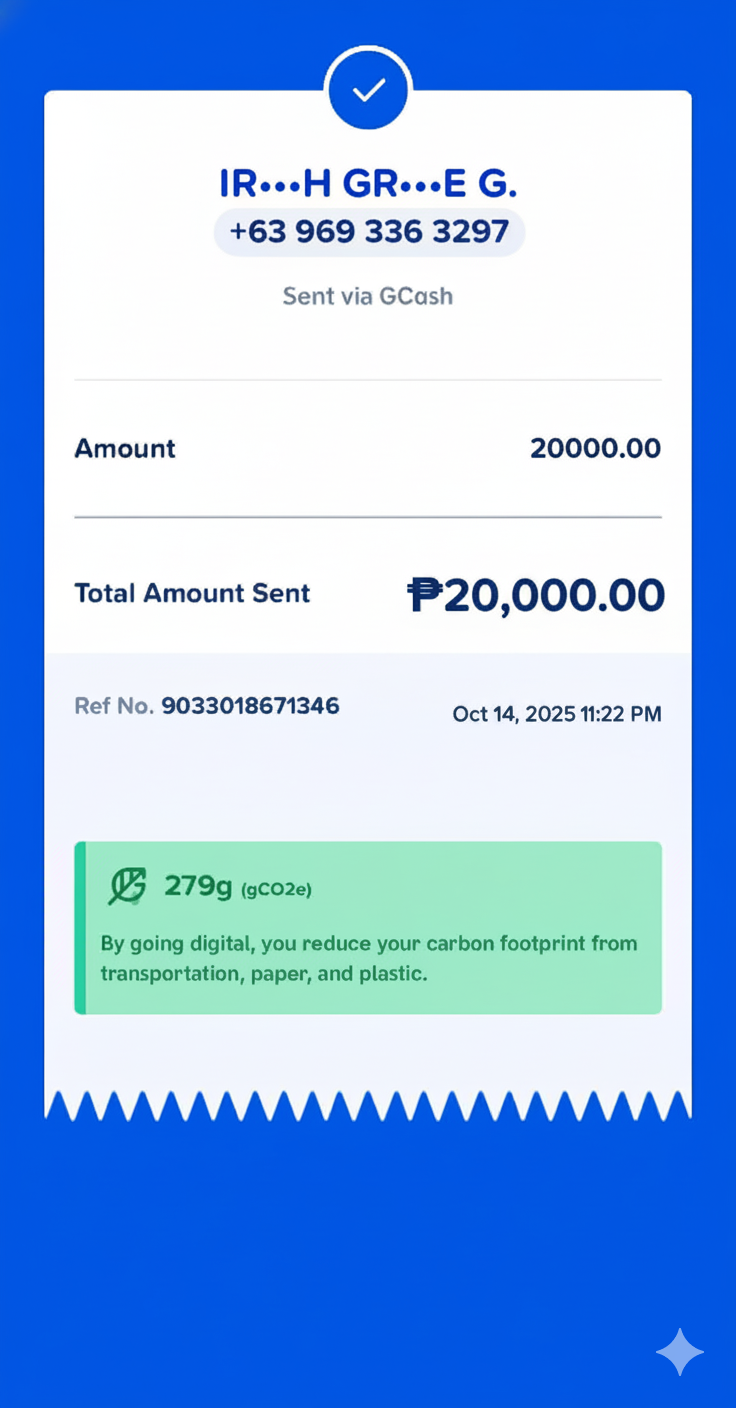The width and height of the screenshot is (736, 1408).
Task: Click the "Total Amount Sent" label
Action: [192, 593]
